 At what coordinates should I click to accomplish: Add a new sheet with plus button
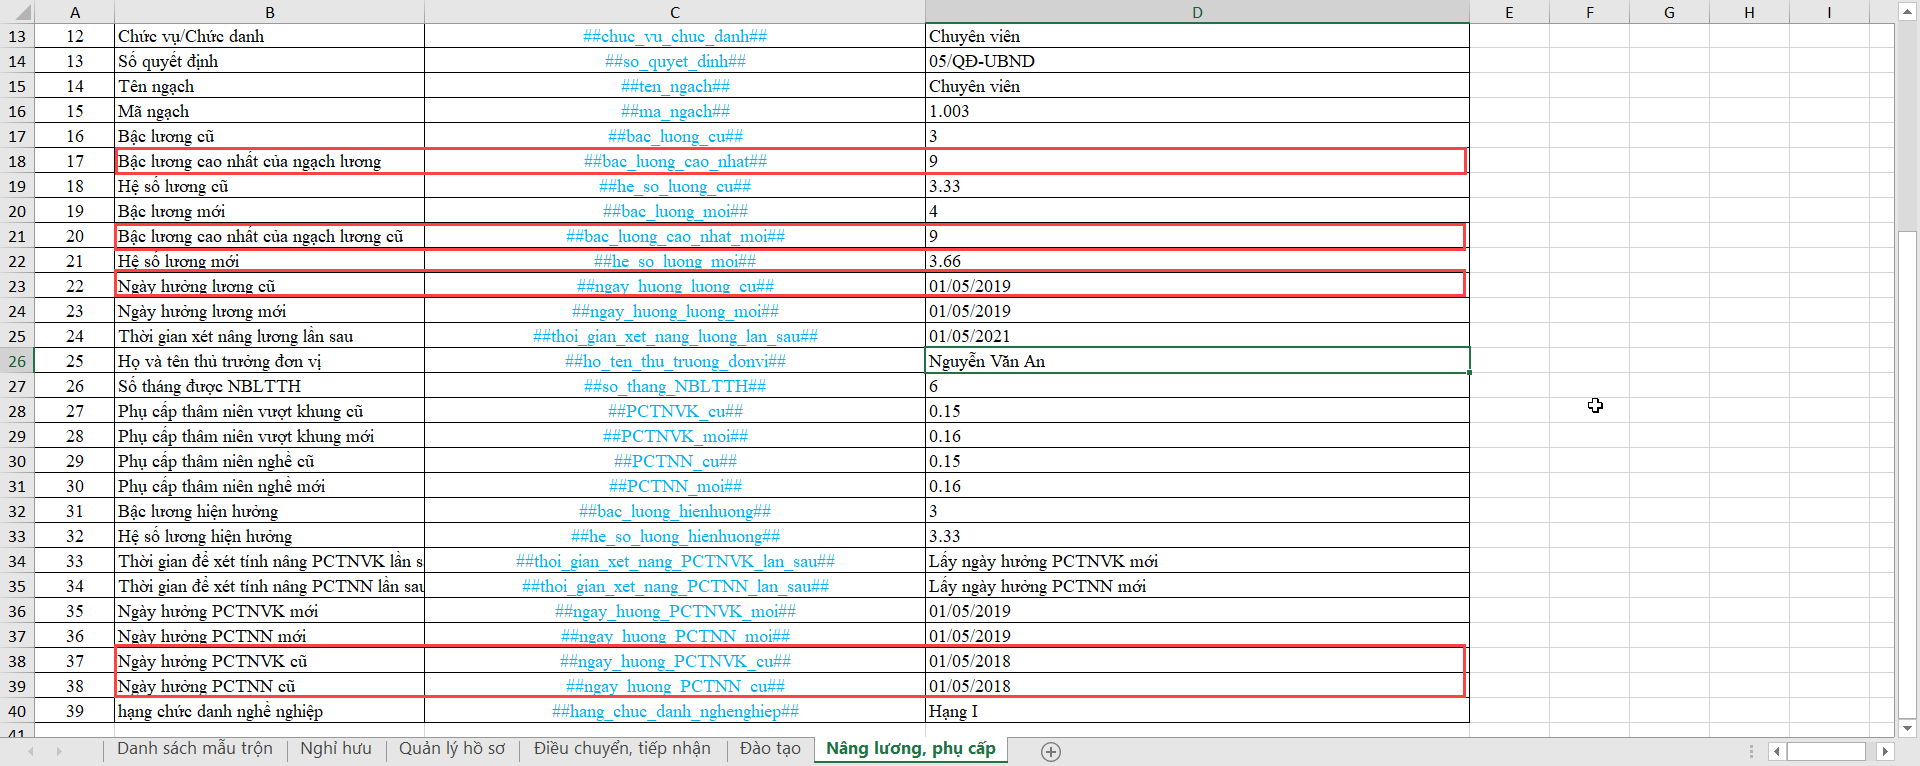(1050, 752)
